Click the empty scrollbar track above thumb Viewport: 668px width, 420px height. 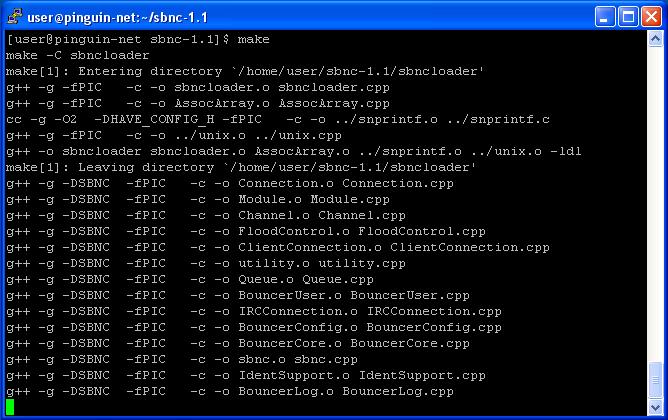click(x=655, y=204)
